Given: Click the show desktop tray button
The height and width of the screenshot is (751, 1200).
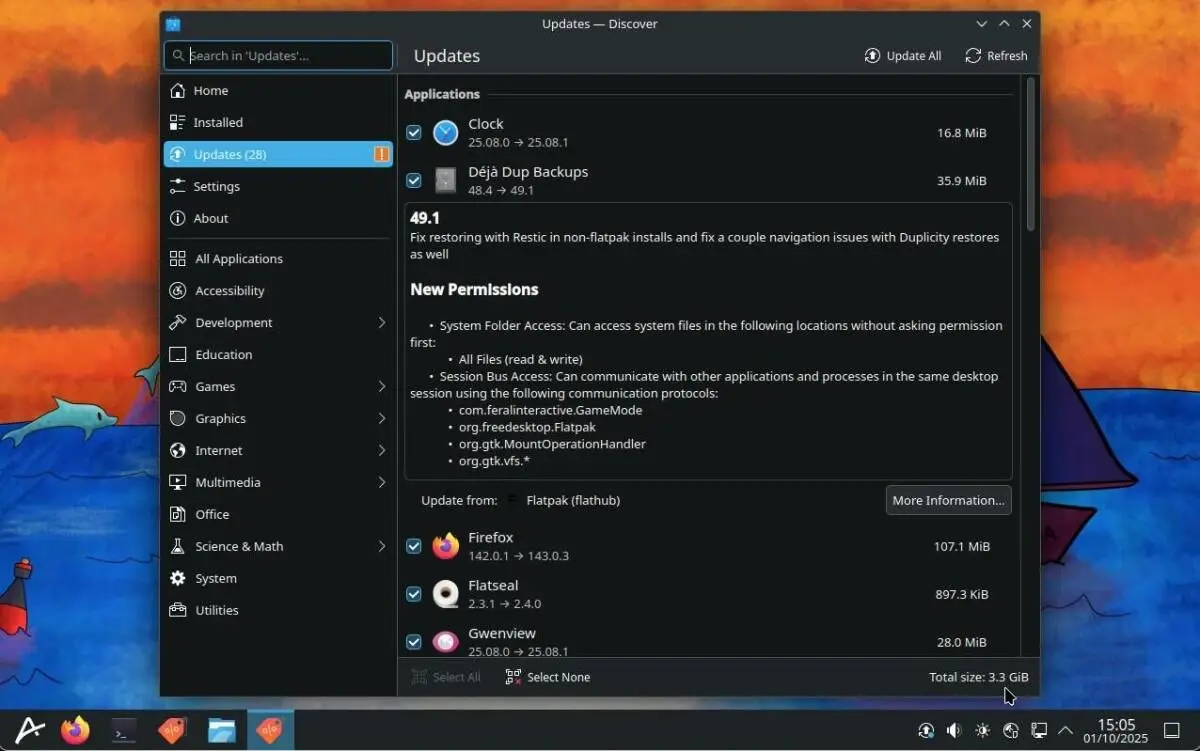Looking at the screenshot, I should click(x=1172, y=731).
